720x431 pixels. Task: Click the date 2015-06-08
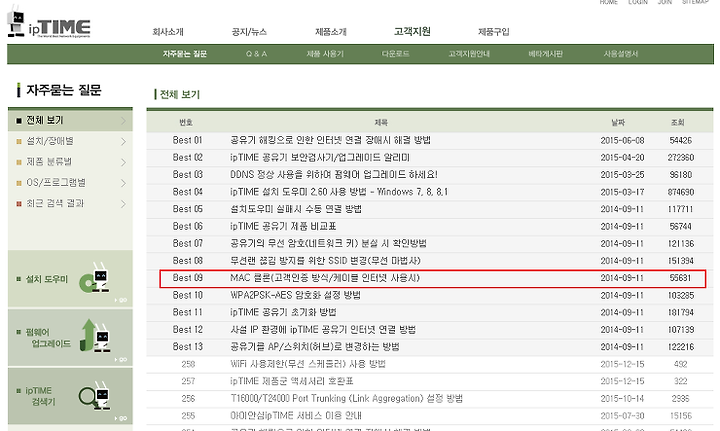[x=622, y=140]
